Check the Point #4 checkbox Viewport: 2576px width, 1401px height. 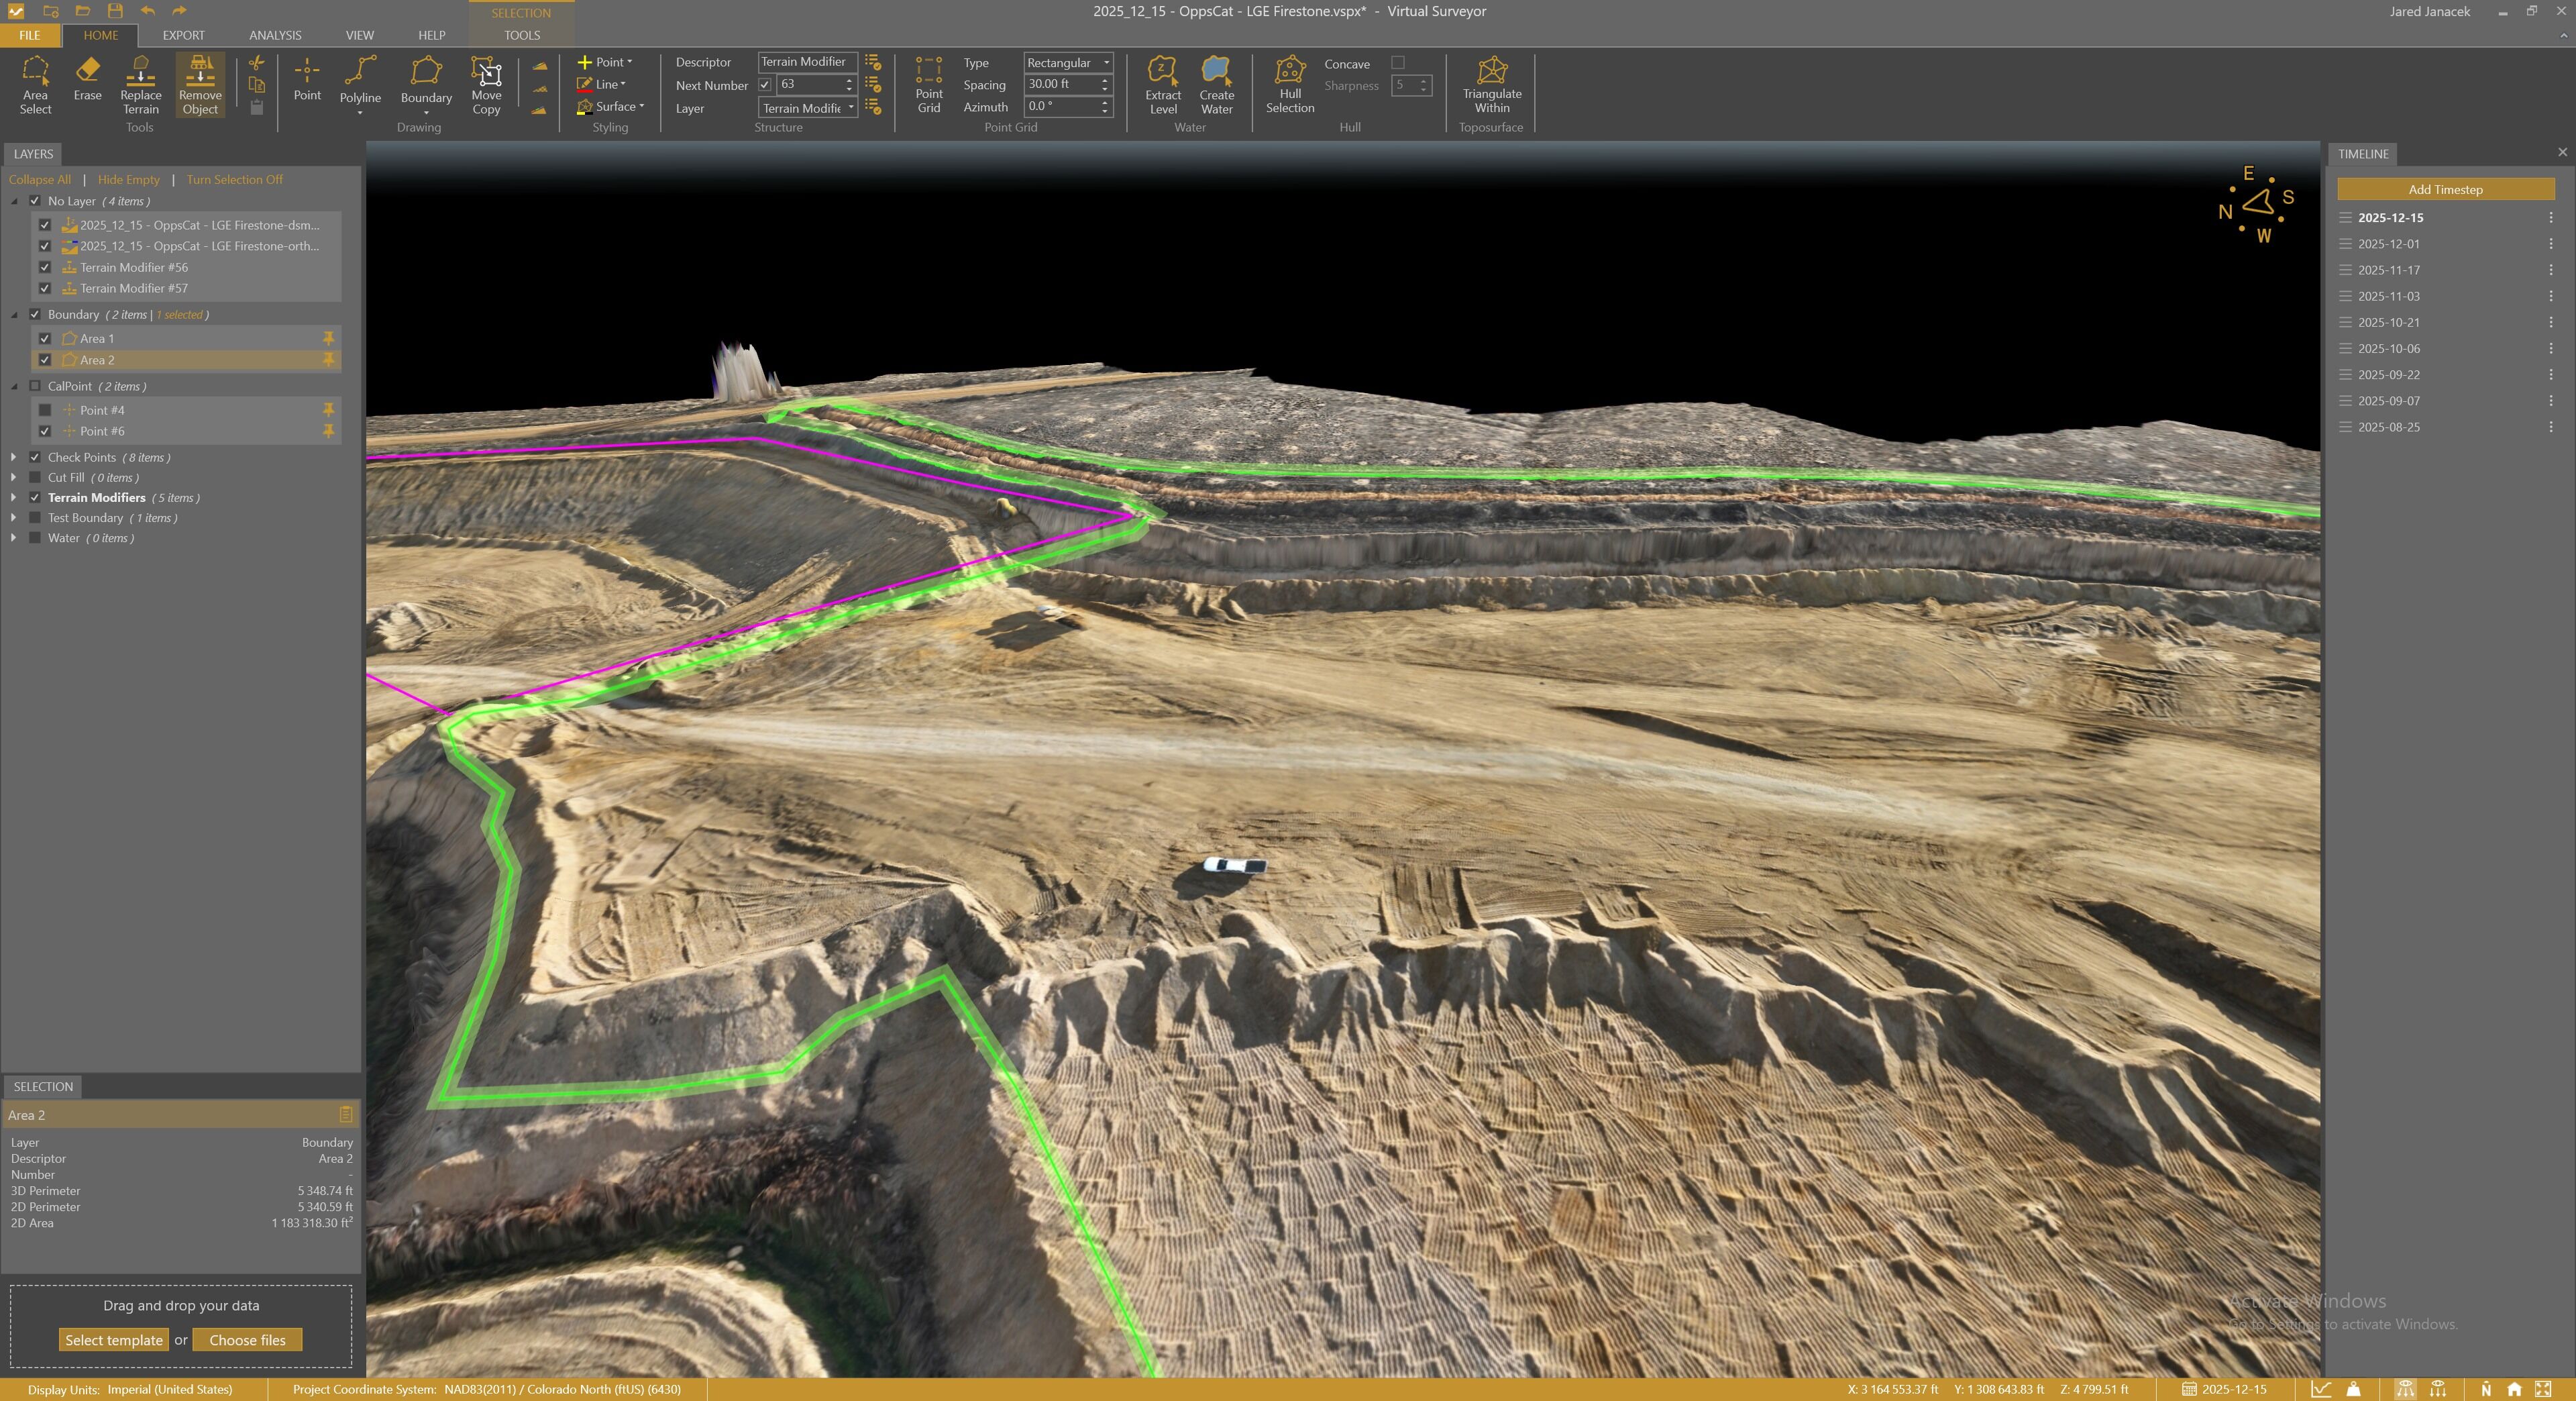pos(45,410)
